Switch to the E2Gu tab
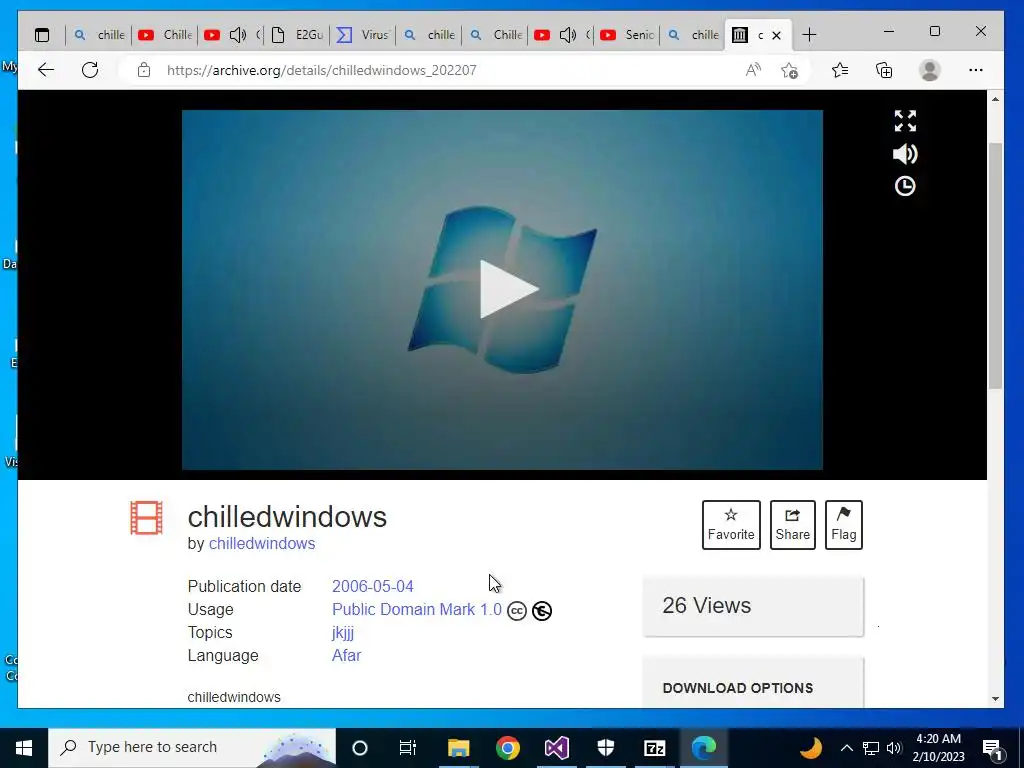The image size is (1024, 768). click(x=297, y=35)
